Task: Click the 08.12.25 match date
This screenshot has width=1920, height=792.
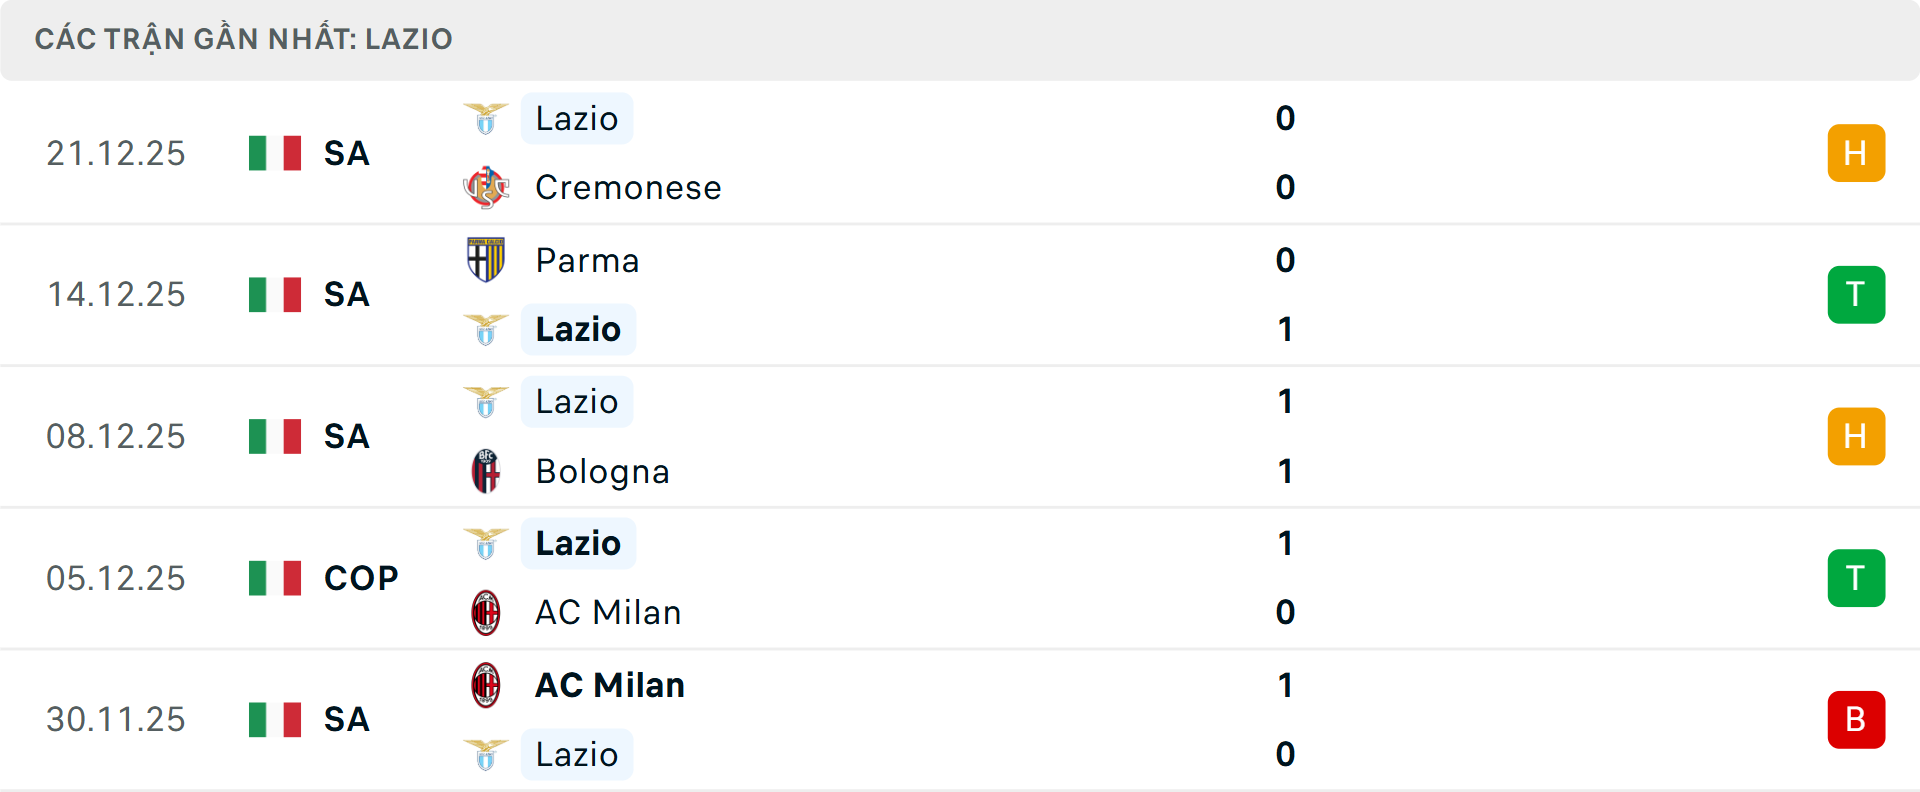Action: point(116,437)
